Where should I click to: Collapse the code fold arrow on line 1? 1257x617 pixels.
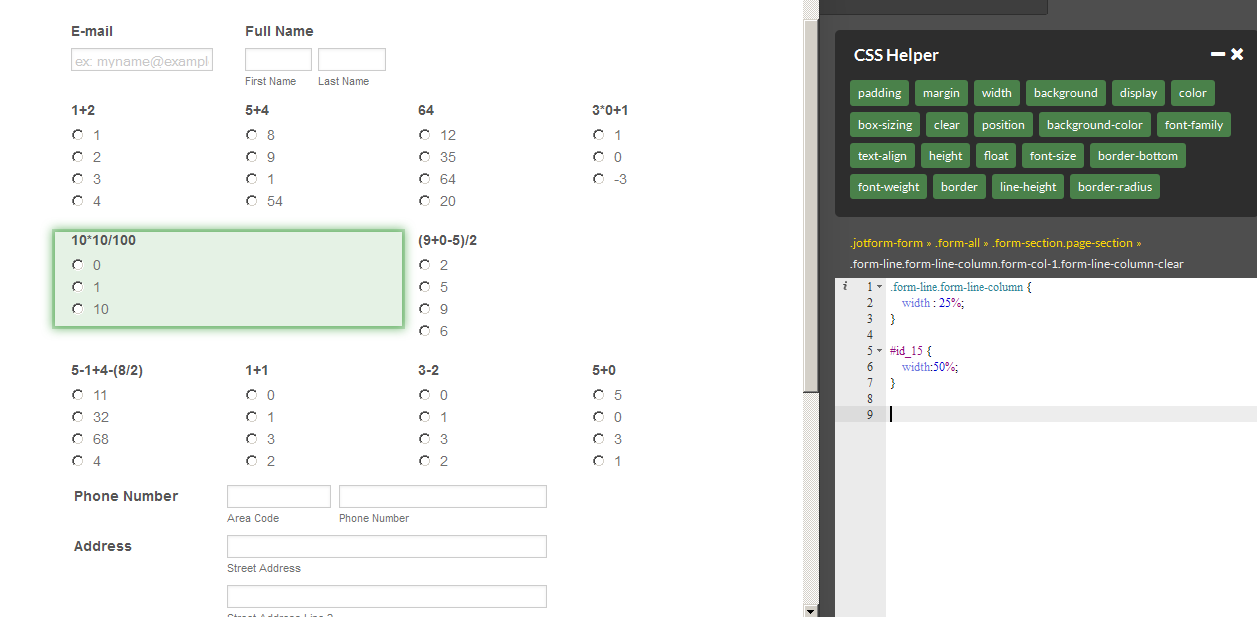click(x=879, y=287)
